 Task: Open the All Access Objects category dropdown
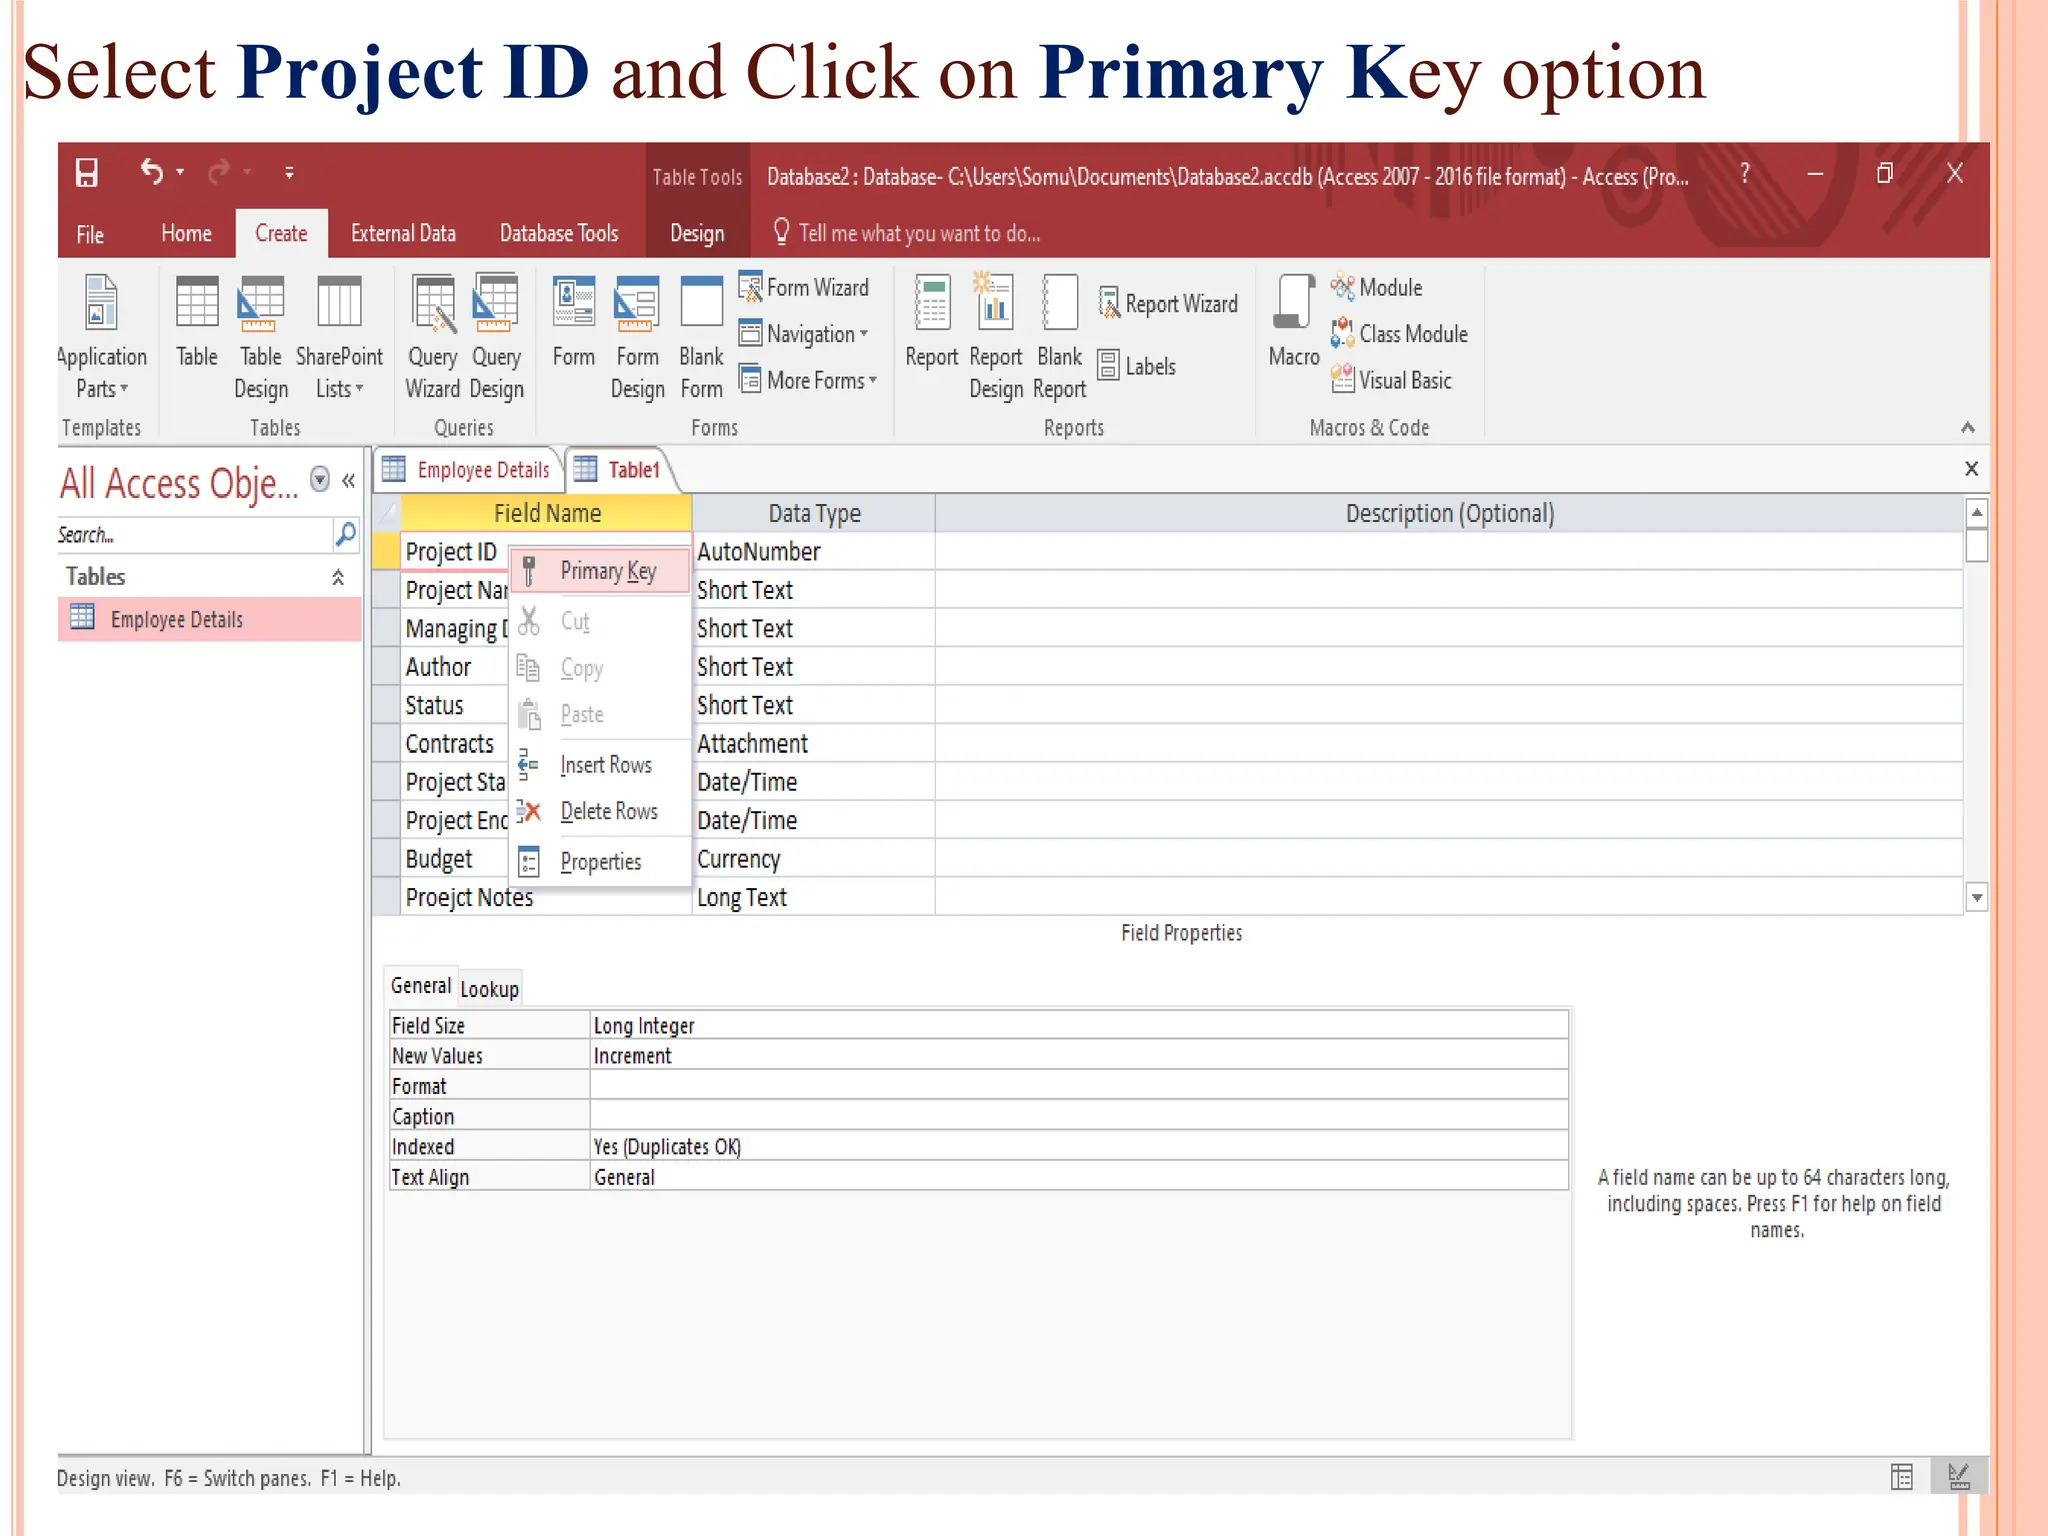320,480
